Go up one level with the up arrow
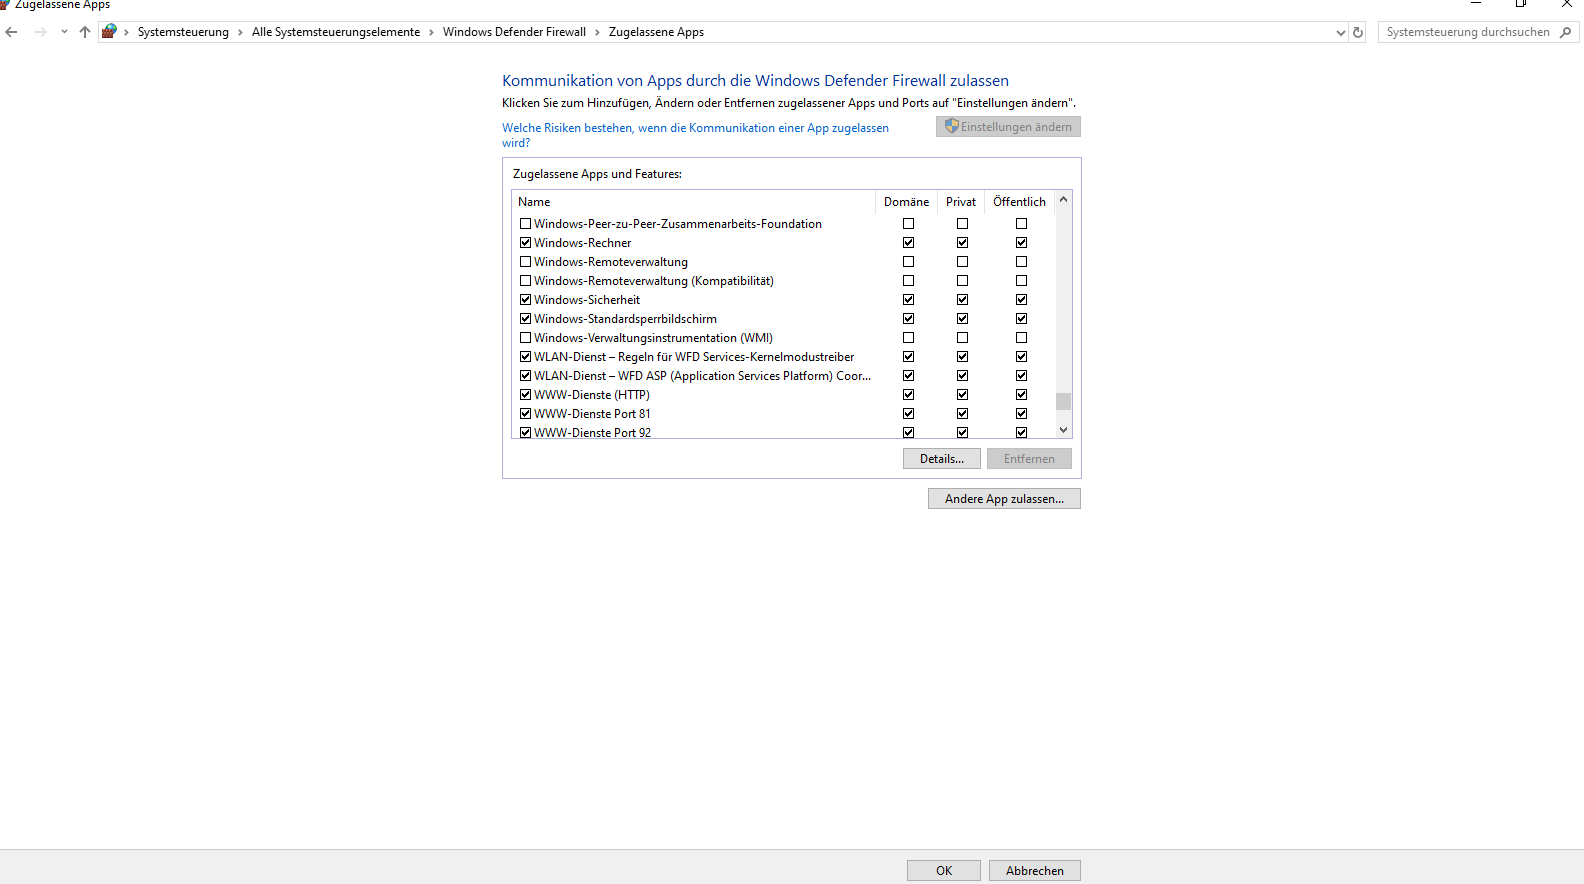1584x884 pixels. [85, 32]
